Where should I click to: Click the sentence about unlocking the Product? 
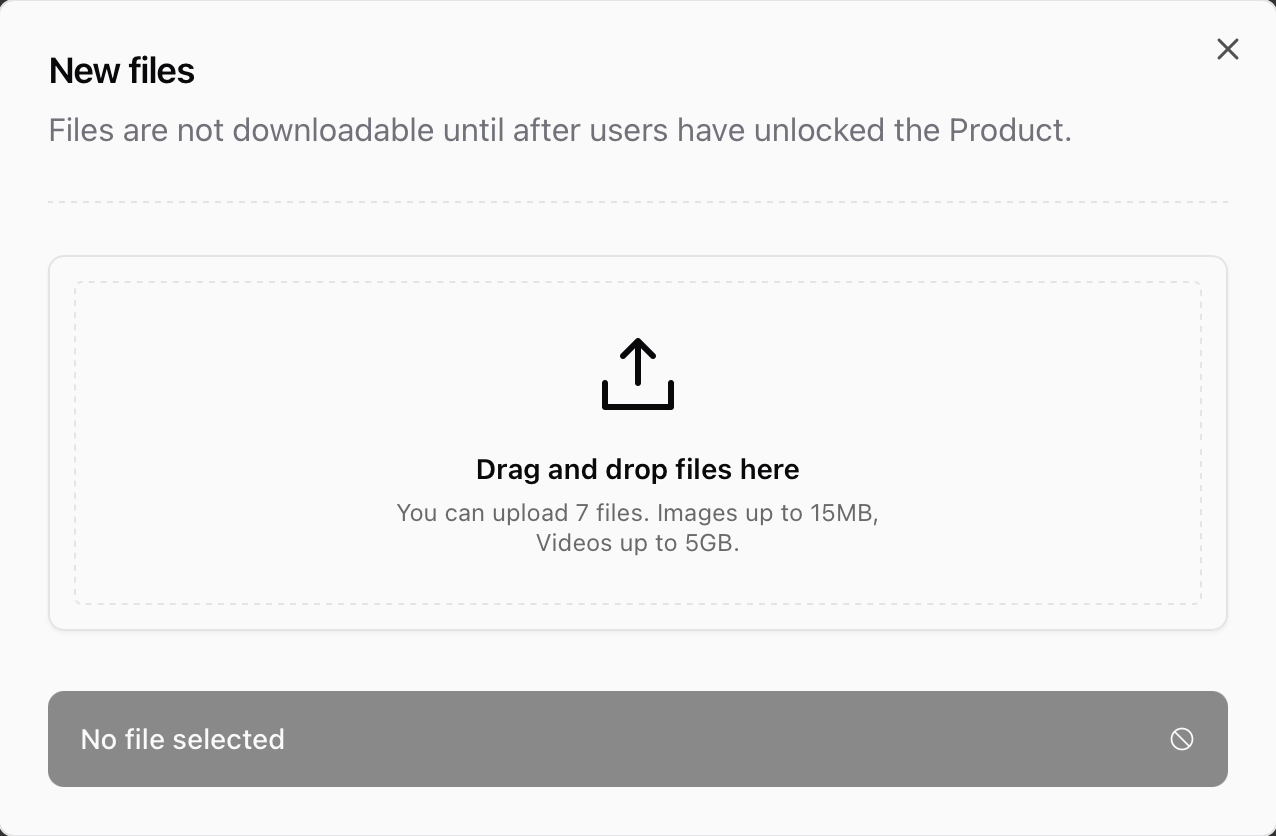(560, 130)
